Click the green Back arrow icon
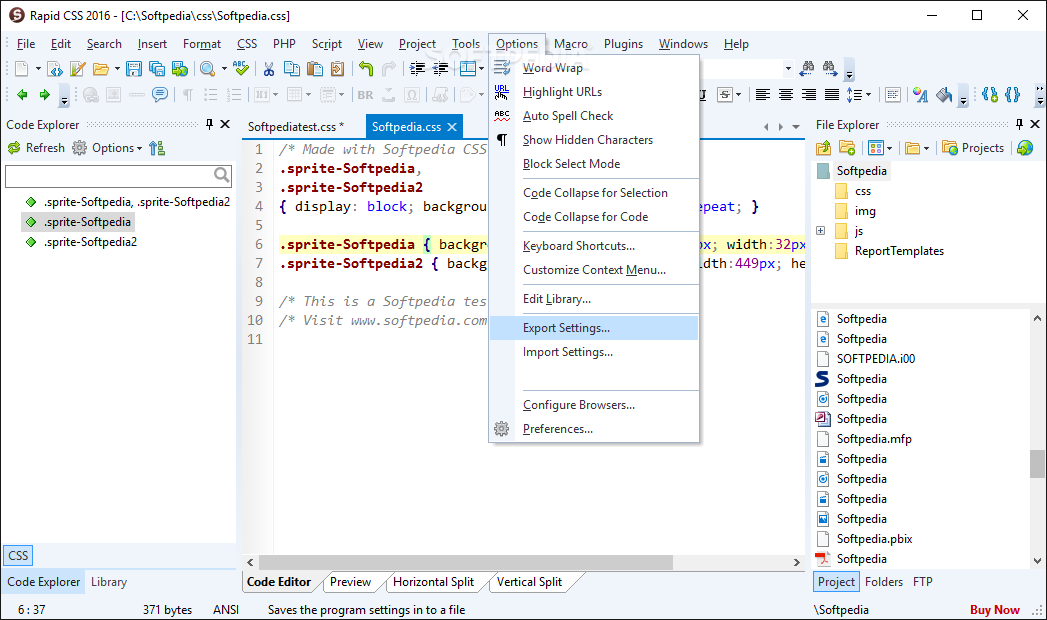 tap(22, 95)
